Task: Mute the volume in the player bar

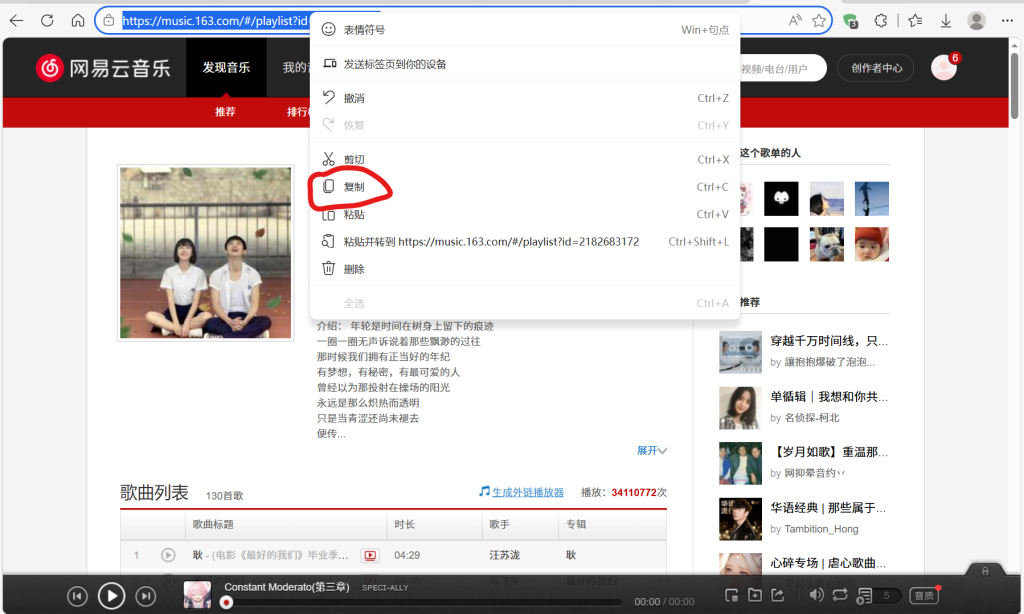Action: tap(816, 596)
